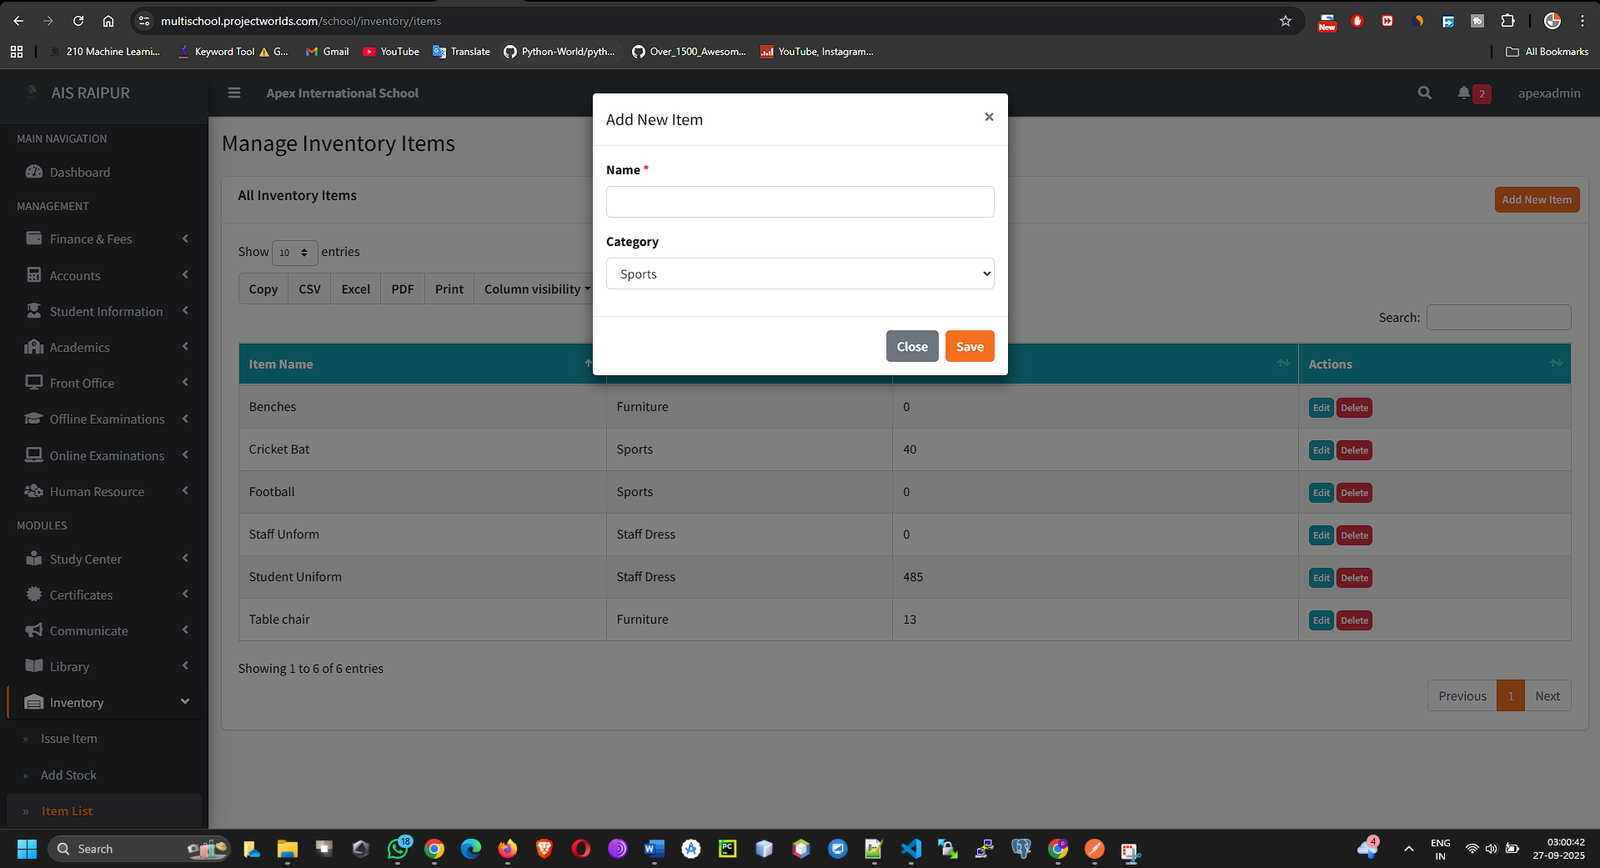The image size is (1600, 868).
Task: Edit the Student Uniform item
Action: click(1320, 578)
